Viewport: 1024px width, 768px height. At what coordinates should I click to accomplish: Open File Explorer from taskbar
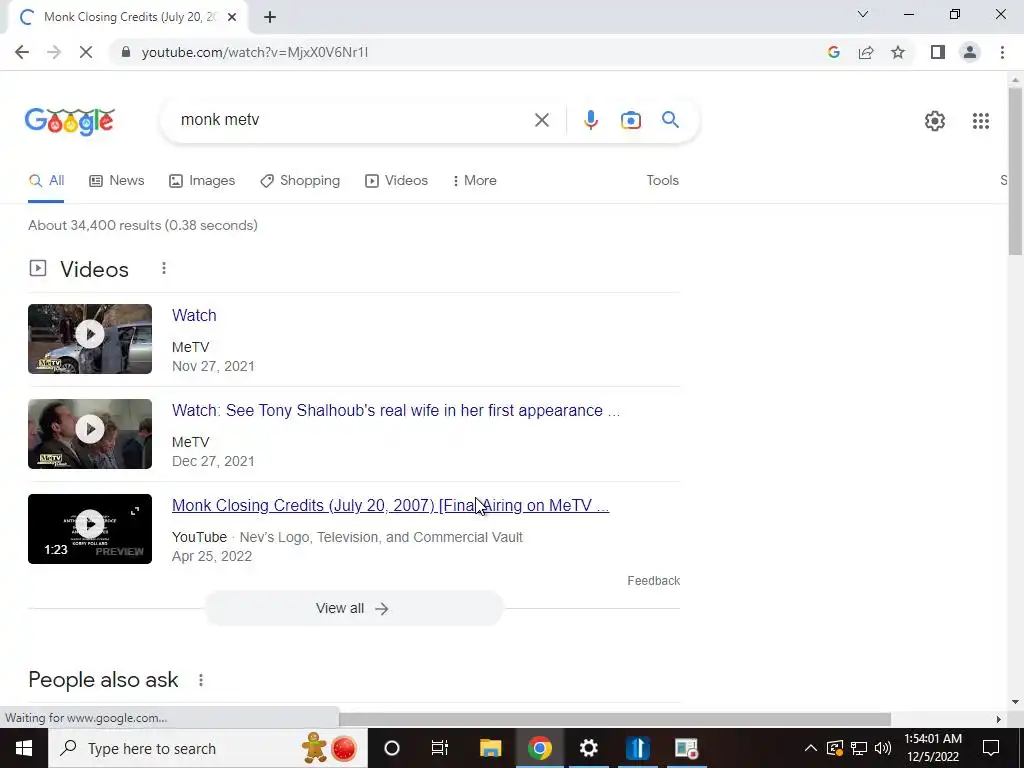pos(490,748)
